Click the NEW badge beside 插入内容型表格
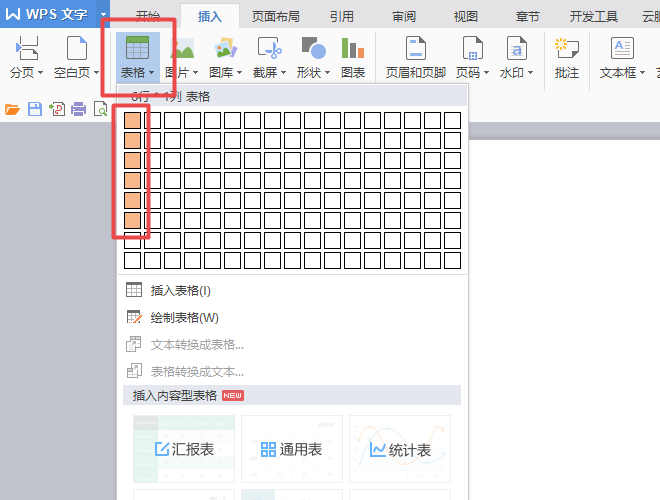This screenshot has width=660, height=500. point(233,396)
